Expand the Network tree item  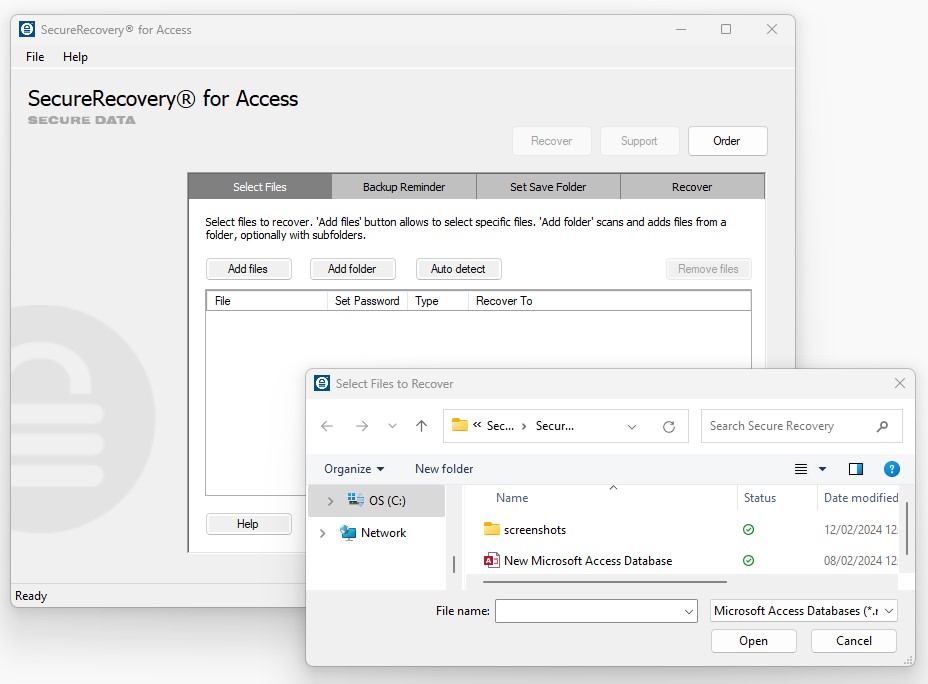coord(322,532)
